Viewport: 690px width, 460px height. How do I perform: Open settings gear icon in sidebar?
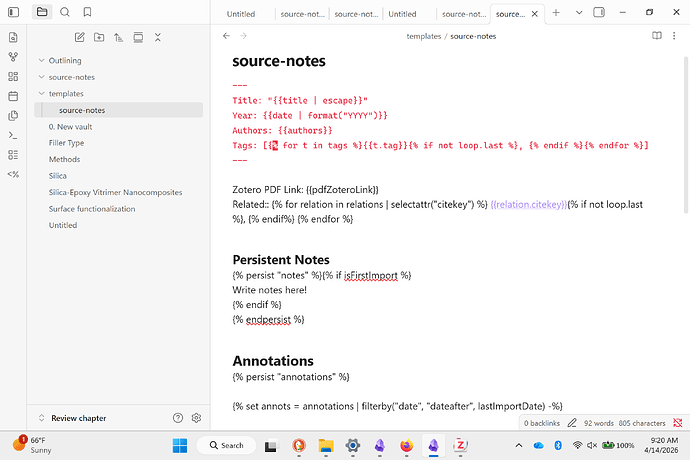pos(196,418)
